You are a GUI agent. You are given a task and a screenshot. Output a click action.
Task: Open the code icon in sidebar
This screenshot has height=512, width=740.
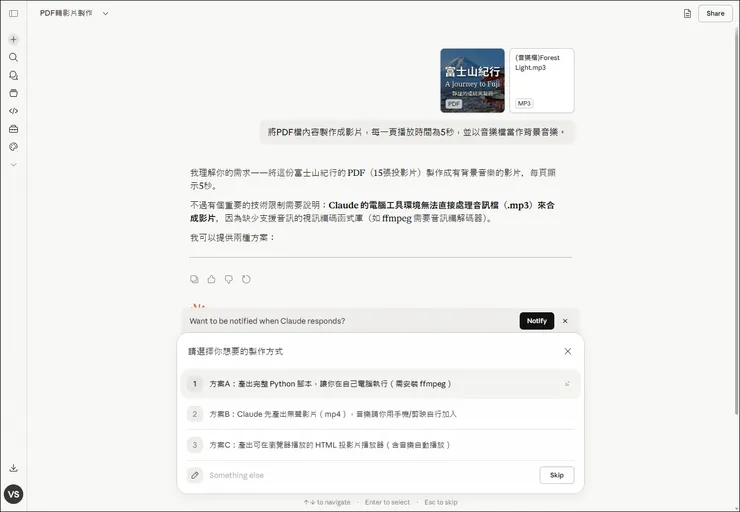pyautogui.click(x=14, y=111)
